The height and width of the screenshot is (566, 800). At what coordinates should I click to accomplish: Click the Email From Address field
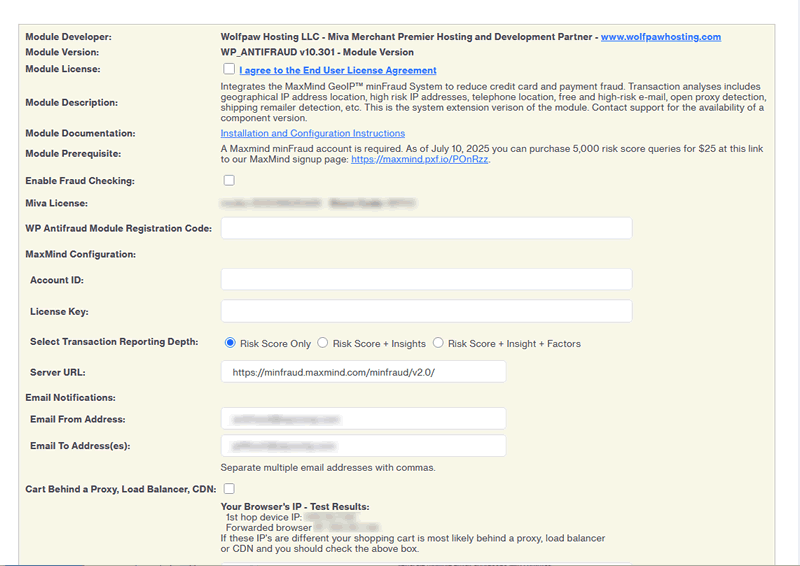(363, 419)
